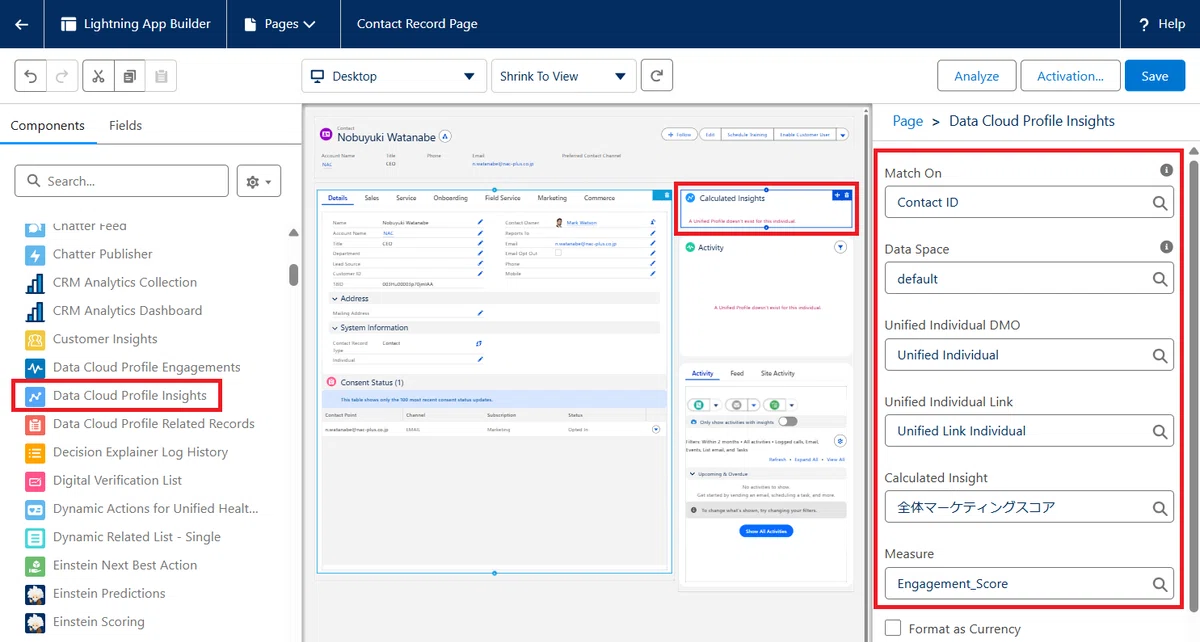The height and width of the screenshot is (642, 1200).
Task: Open the component list settings gear menu
Action: (259, 181)
